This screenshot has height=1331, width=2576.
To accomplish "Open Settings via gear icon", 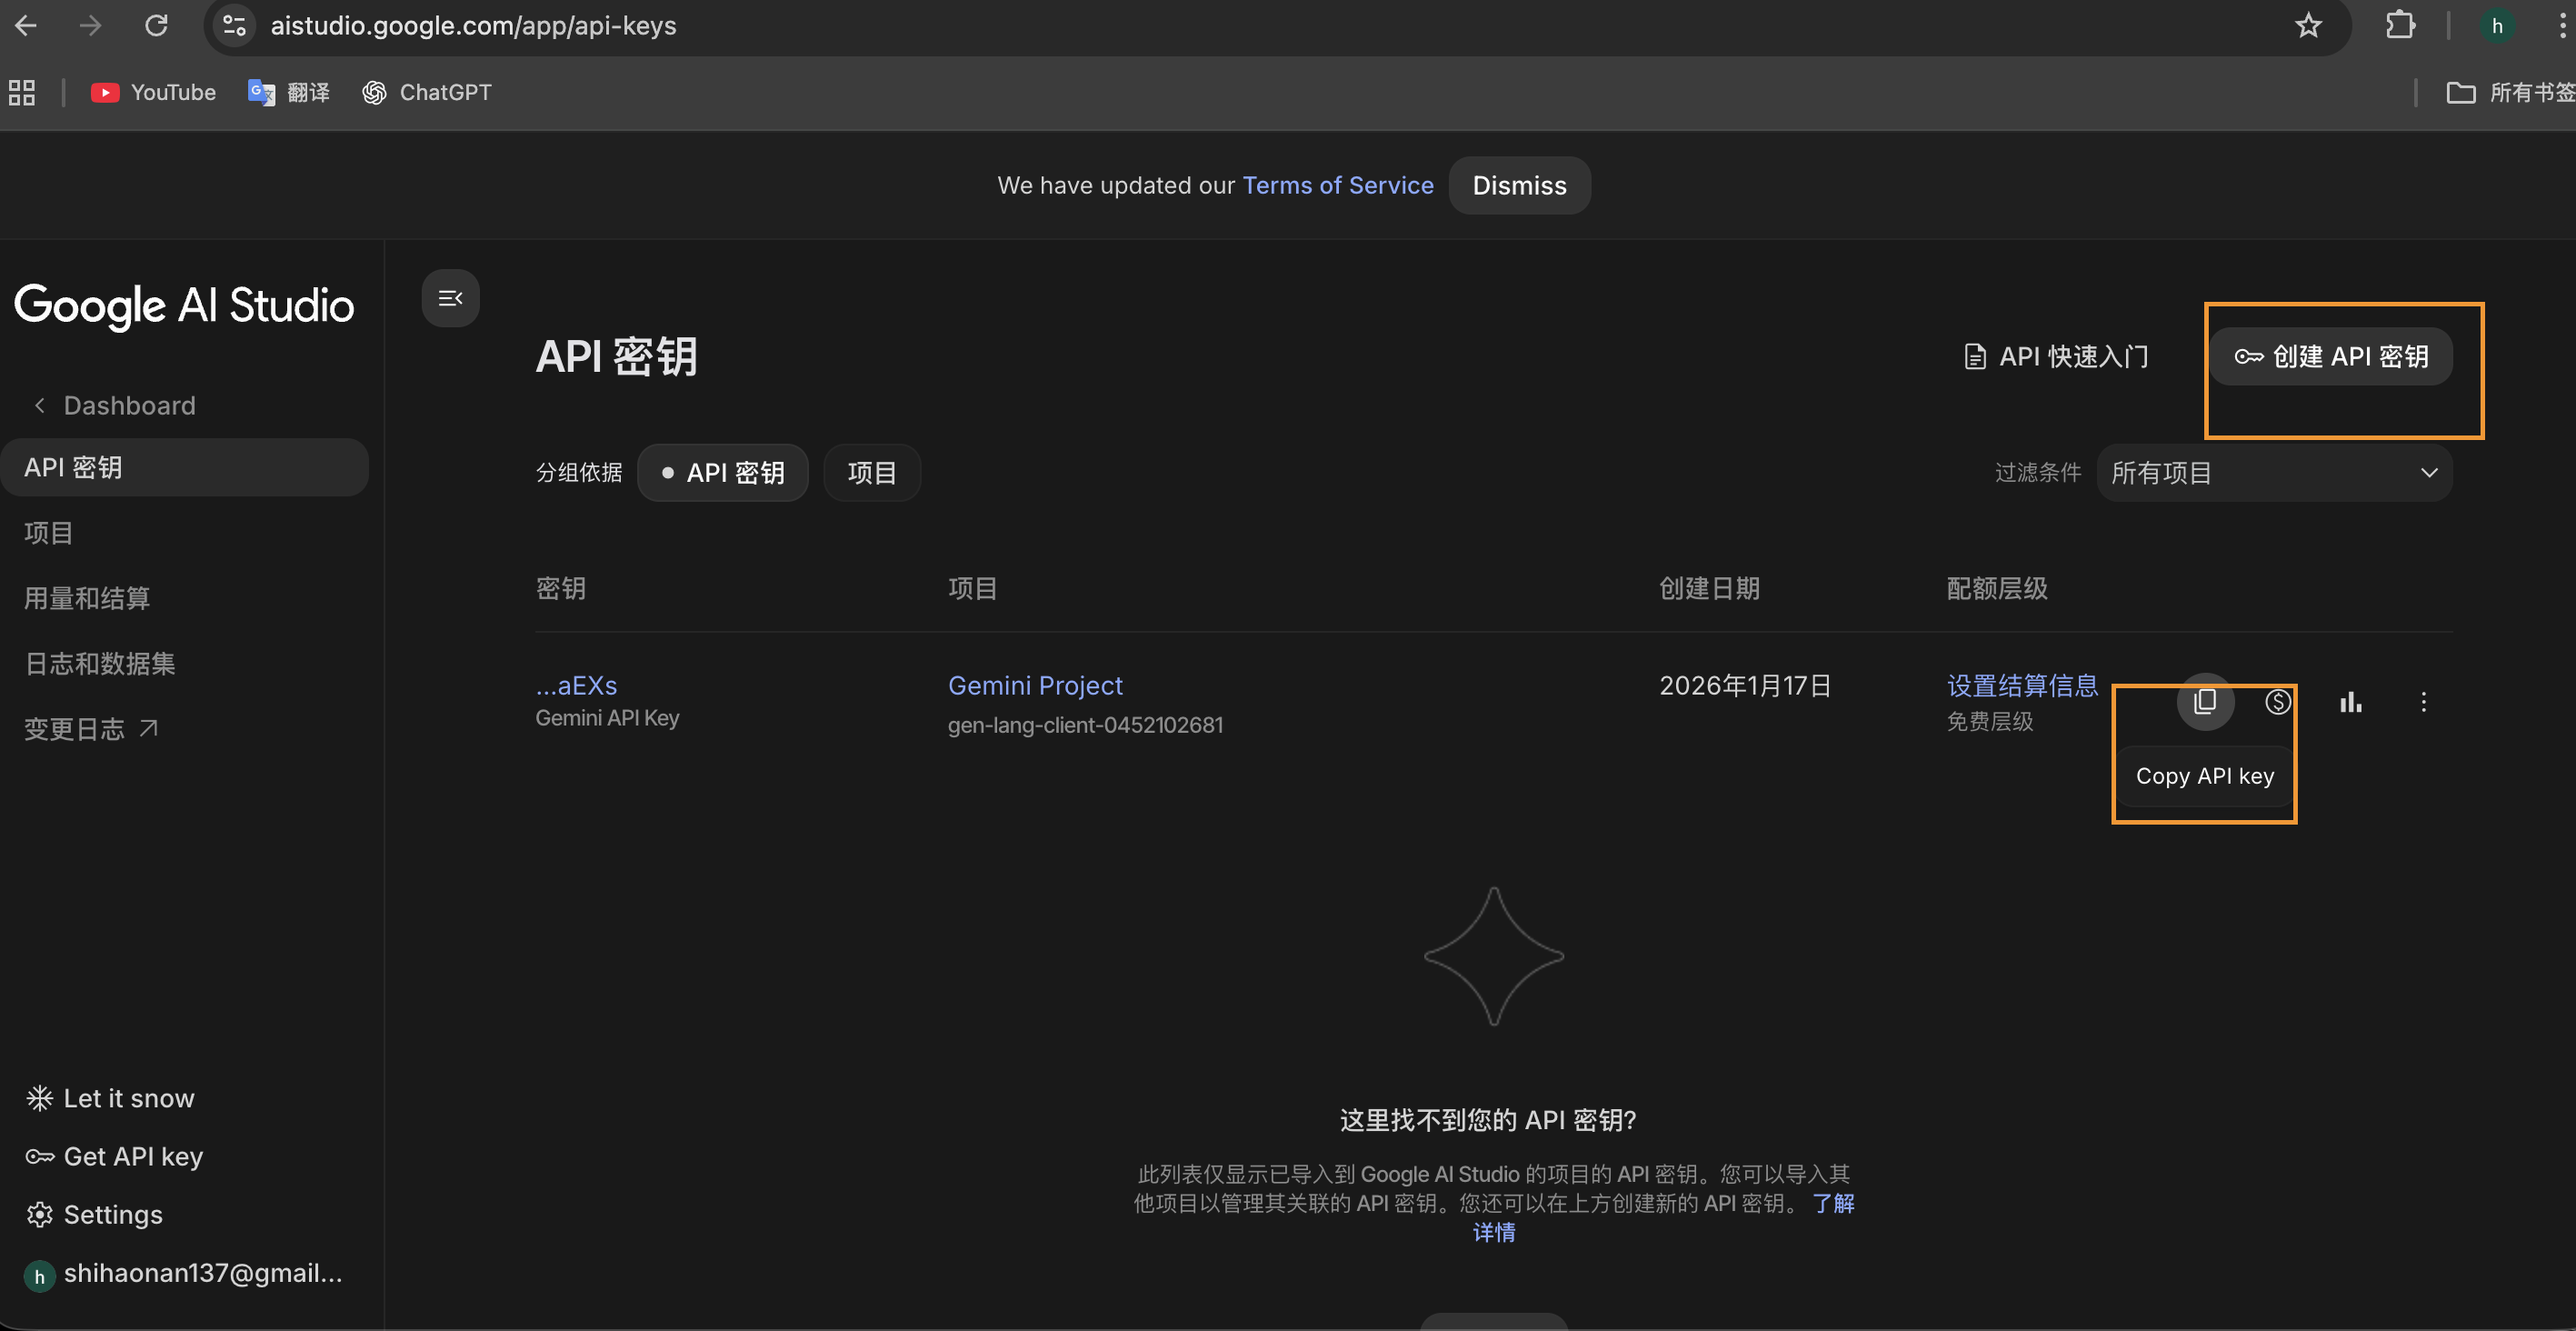I will point(40,1214).
